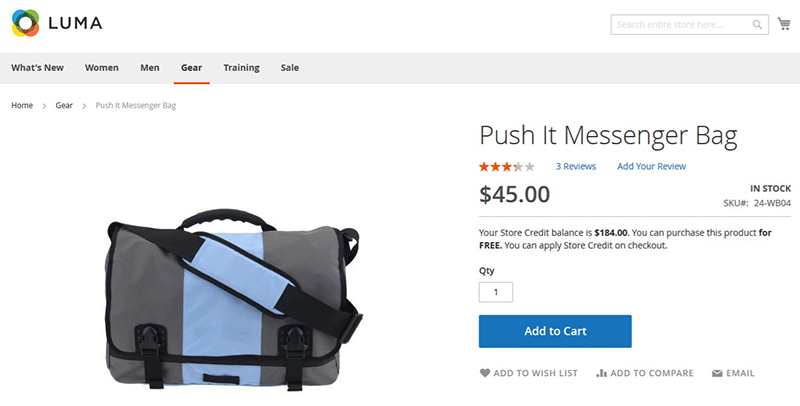This screenshot has width=800, height=406.
Task: Open the 3 Reviews link
Action: click(576, 166)
